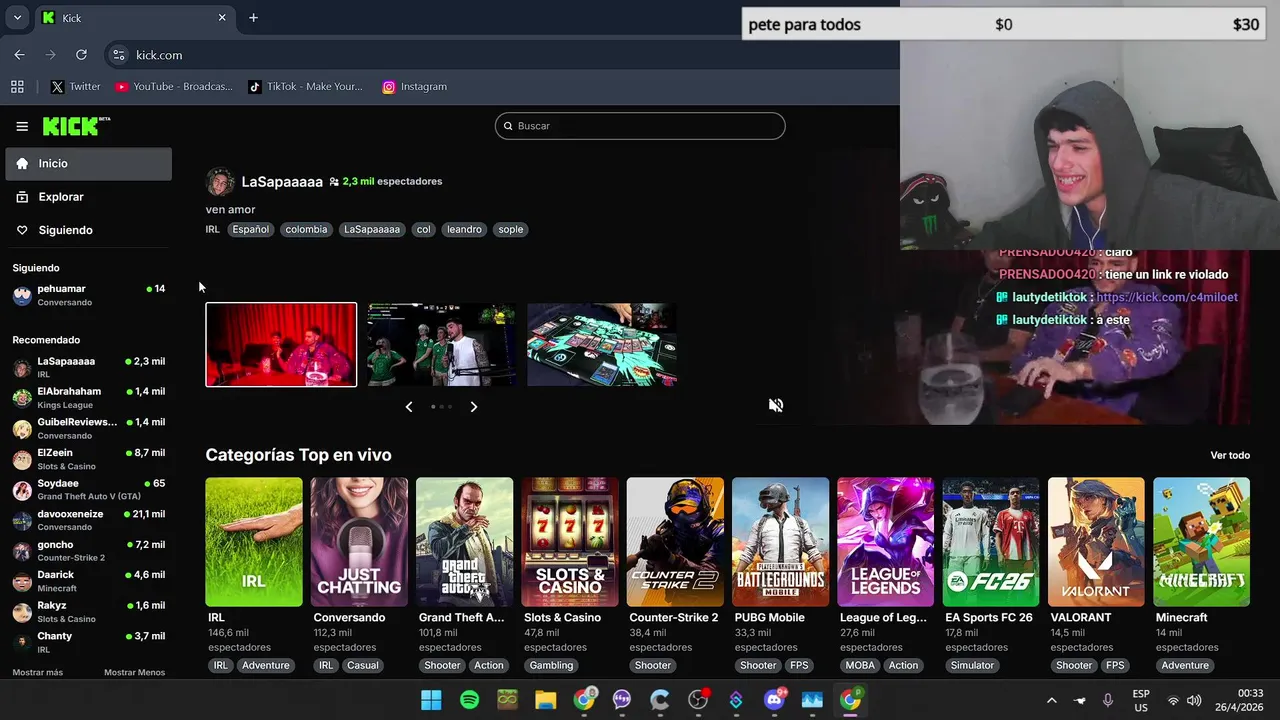This screenshot has height=720, width=1280.
Task: Click the Gambling tag under Slots & Casino
Action: coord(551,665)
